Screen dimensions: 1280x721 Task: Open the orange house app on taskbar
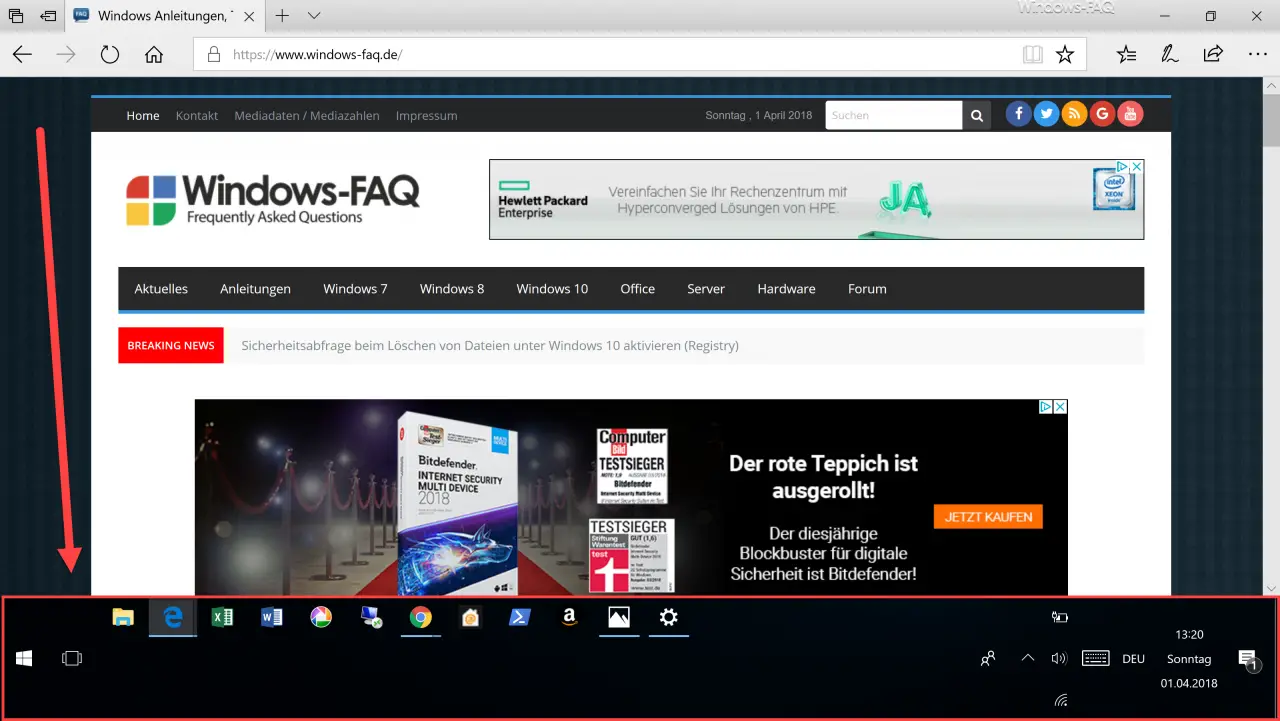(x=470, y=617)
